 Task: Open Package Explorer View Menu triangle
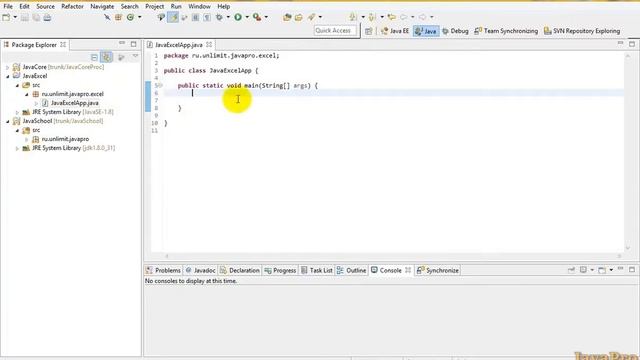coord(135,57)
